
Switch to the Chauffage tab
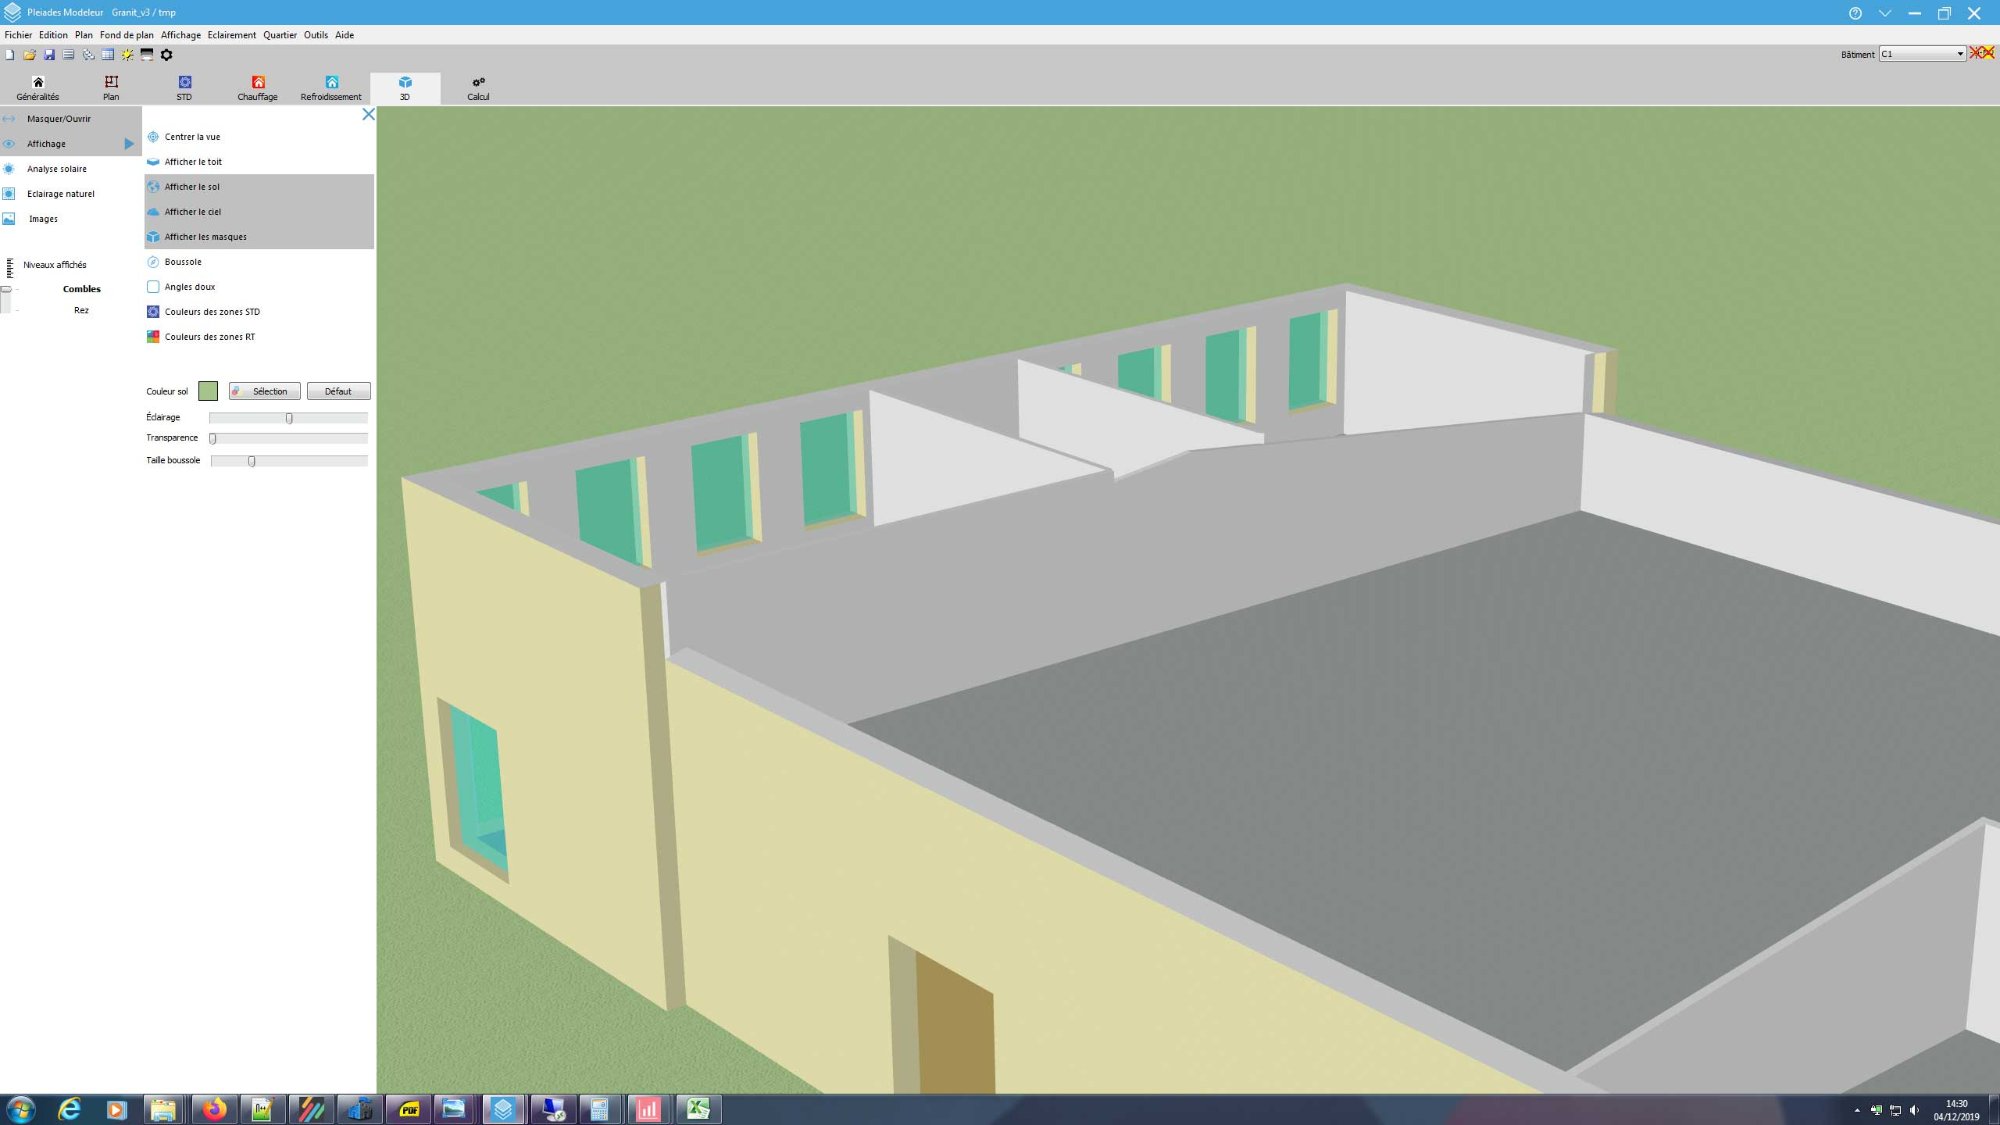[257, 88]
